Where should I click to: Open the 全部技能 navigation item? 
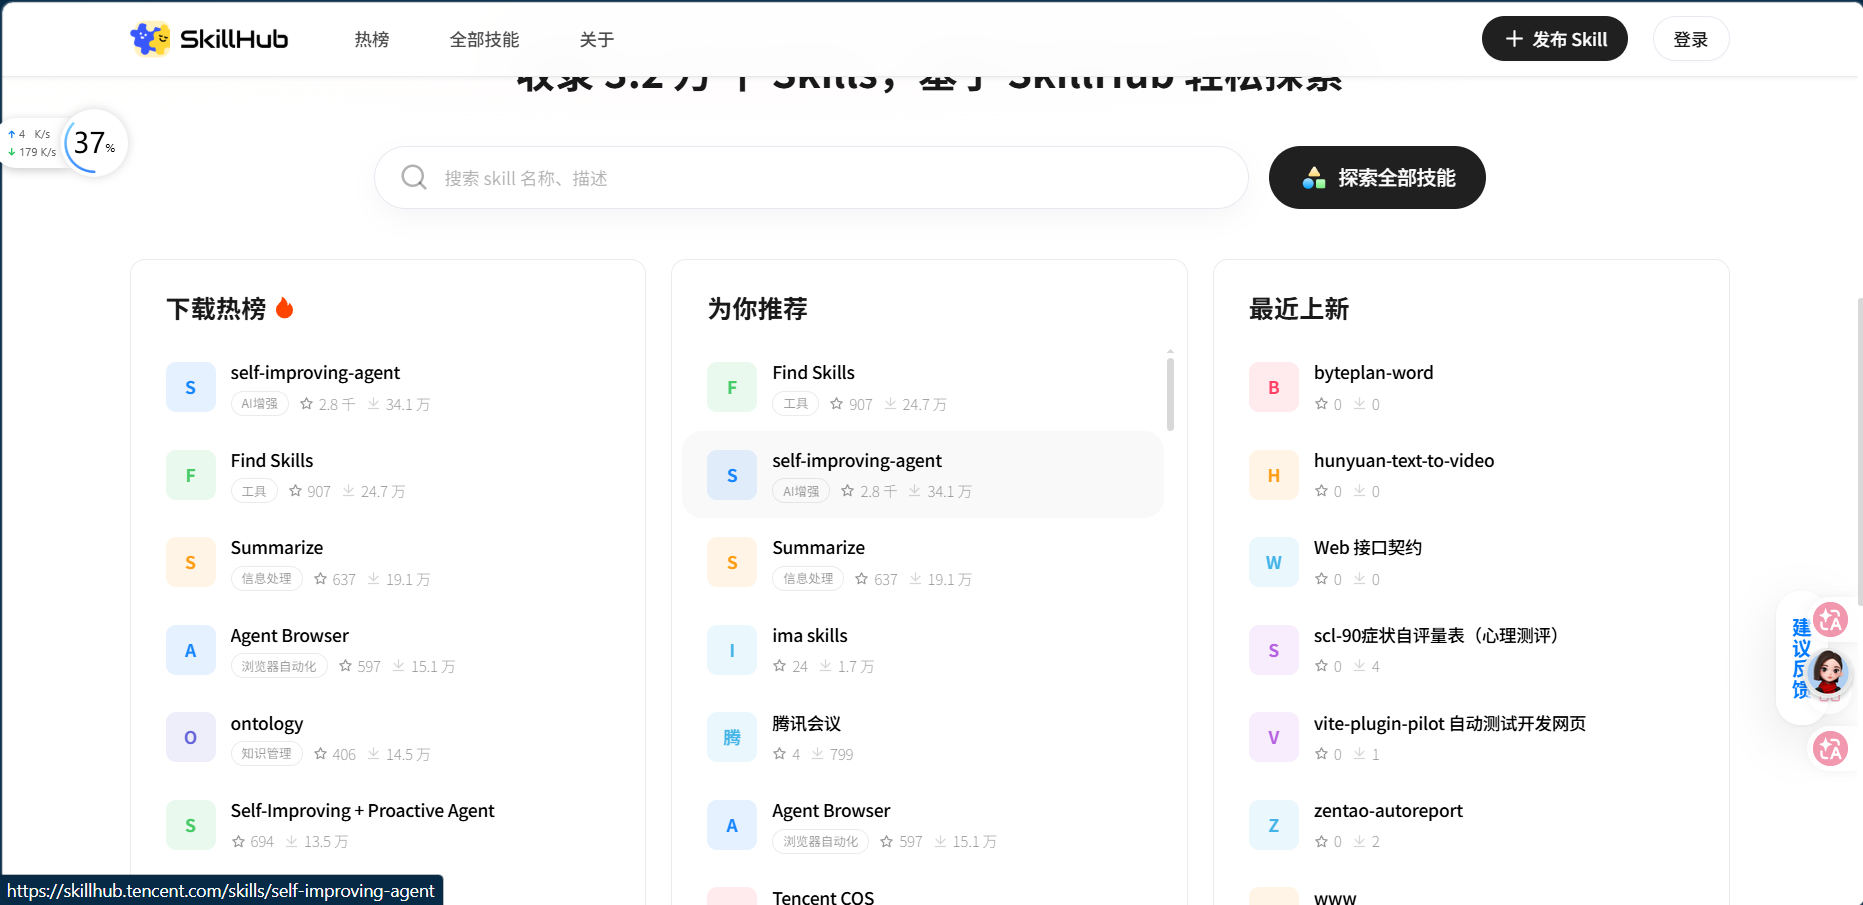[484, 38]
